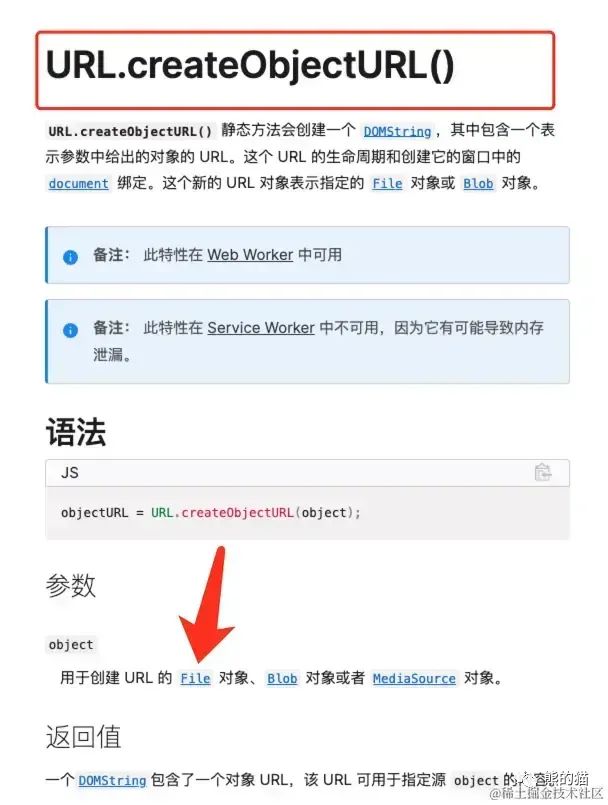Image resolution: width=608 pixels, height=805 pixels.
Task: Click the info icon beside Web Worker note
Action: click(70, 257)
